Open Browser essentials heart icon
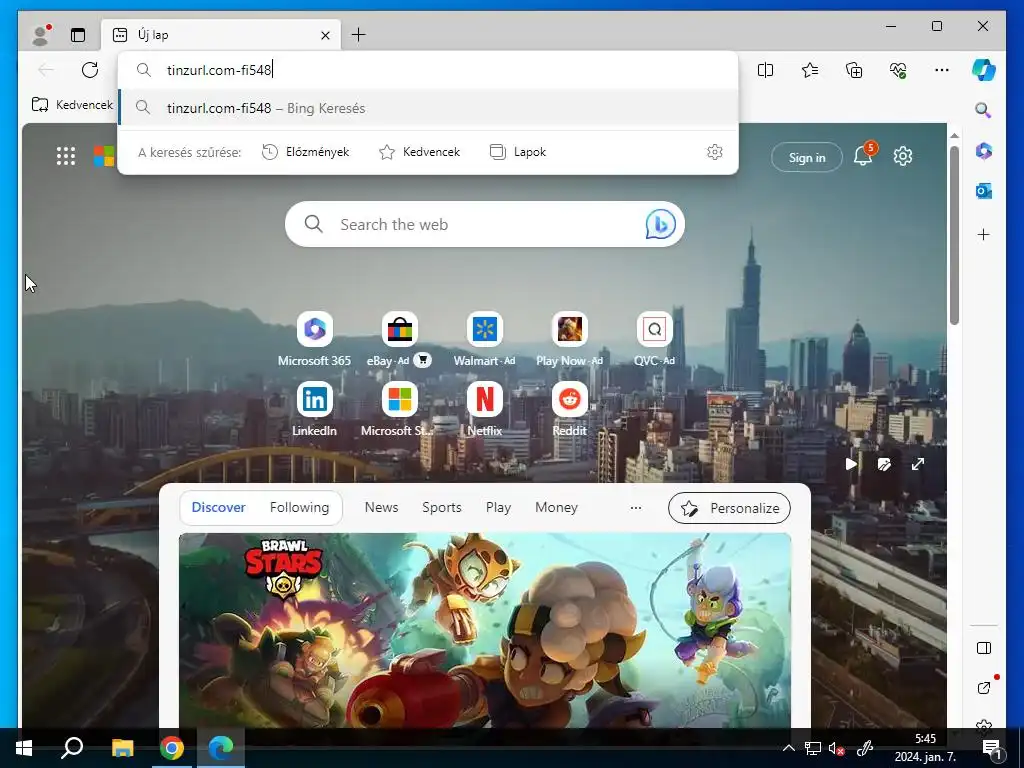This screenshot has width=1024, height=768. pyautogui.click(x=898, y=70)
